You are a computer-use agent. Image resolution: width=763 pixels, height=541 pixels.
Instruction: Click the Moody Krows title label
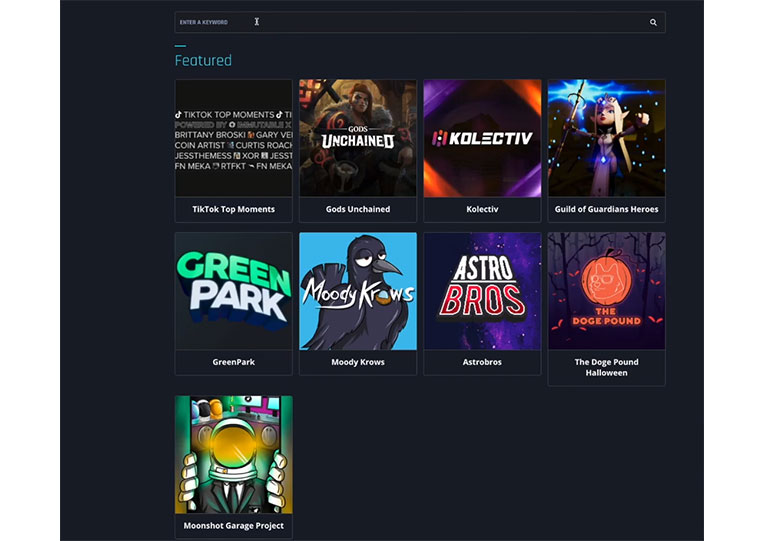tap(358, 362)
